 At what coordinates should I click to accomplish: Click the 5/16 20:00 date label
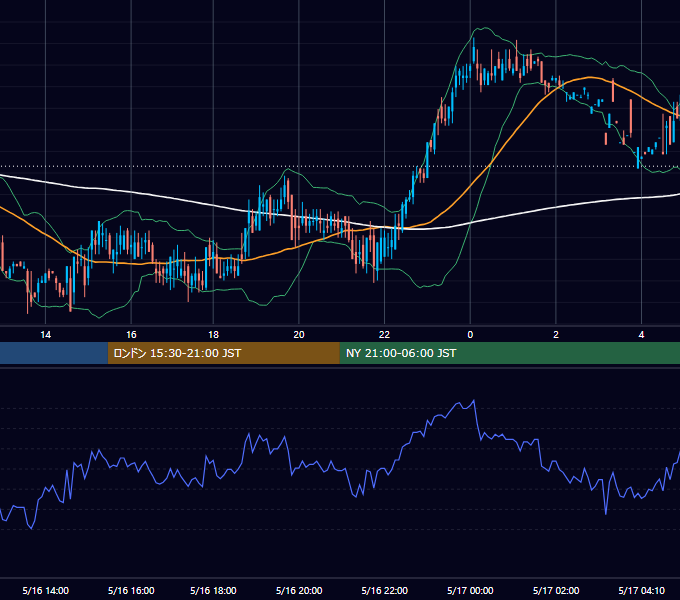click(299, 590)
